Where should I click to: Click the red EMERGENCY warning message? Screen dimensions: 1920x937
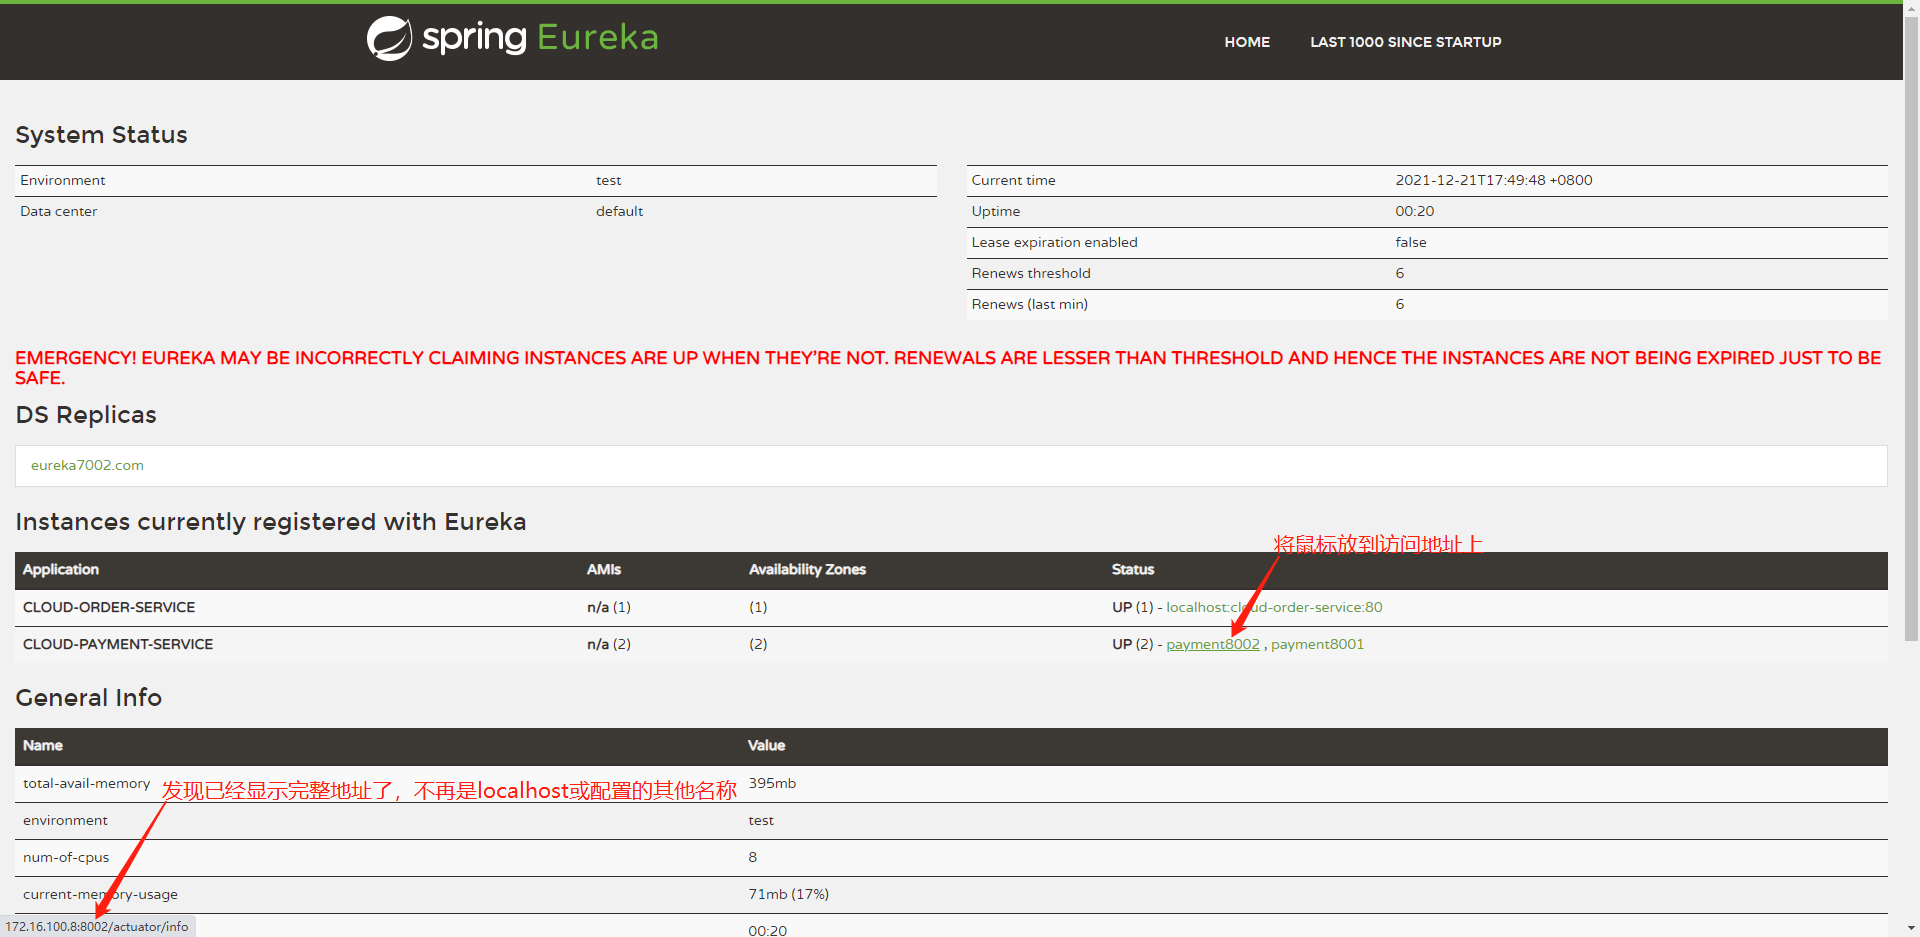tap(948, 367)
